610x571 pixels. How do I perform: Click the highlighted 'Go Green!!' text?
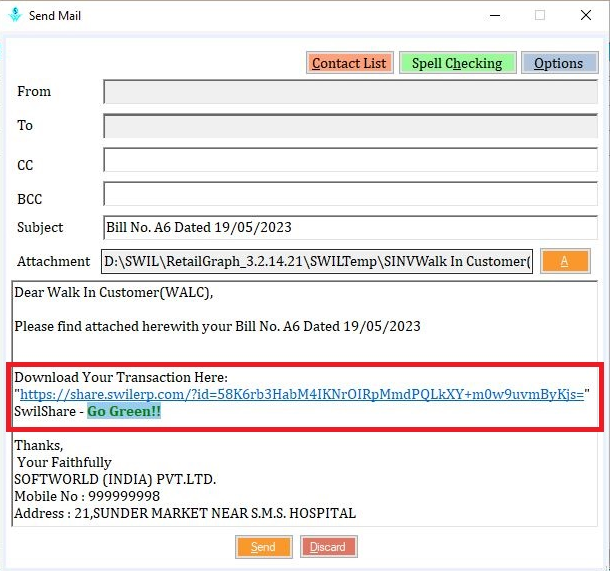tap(124, 412)
